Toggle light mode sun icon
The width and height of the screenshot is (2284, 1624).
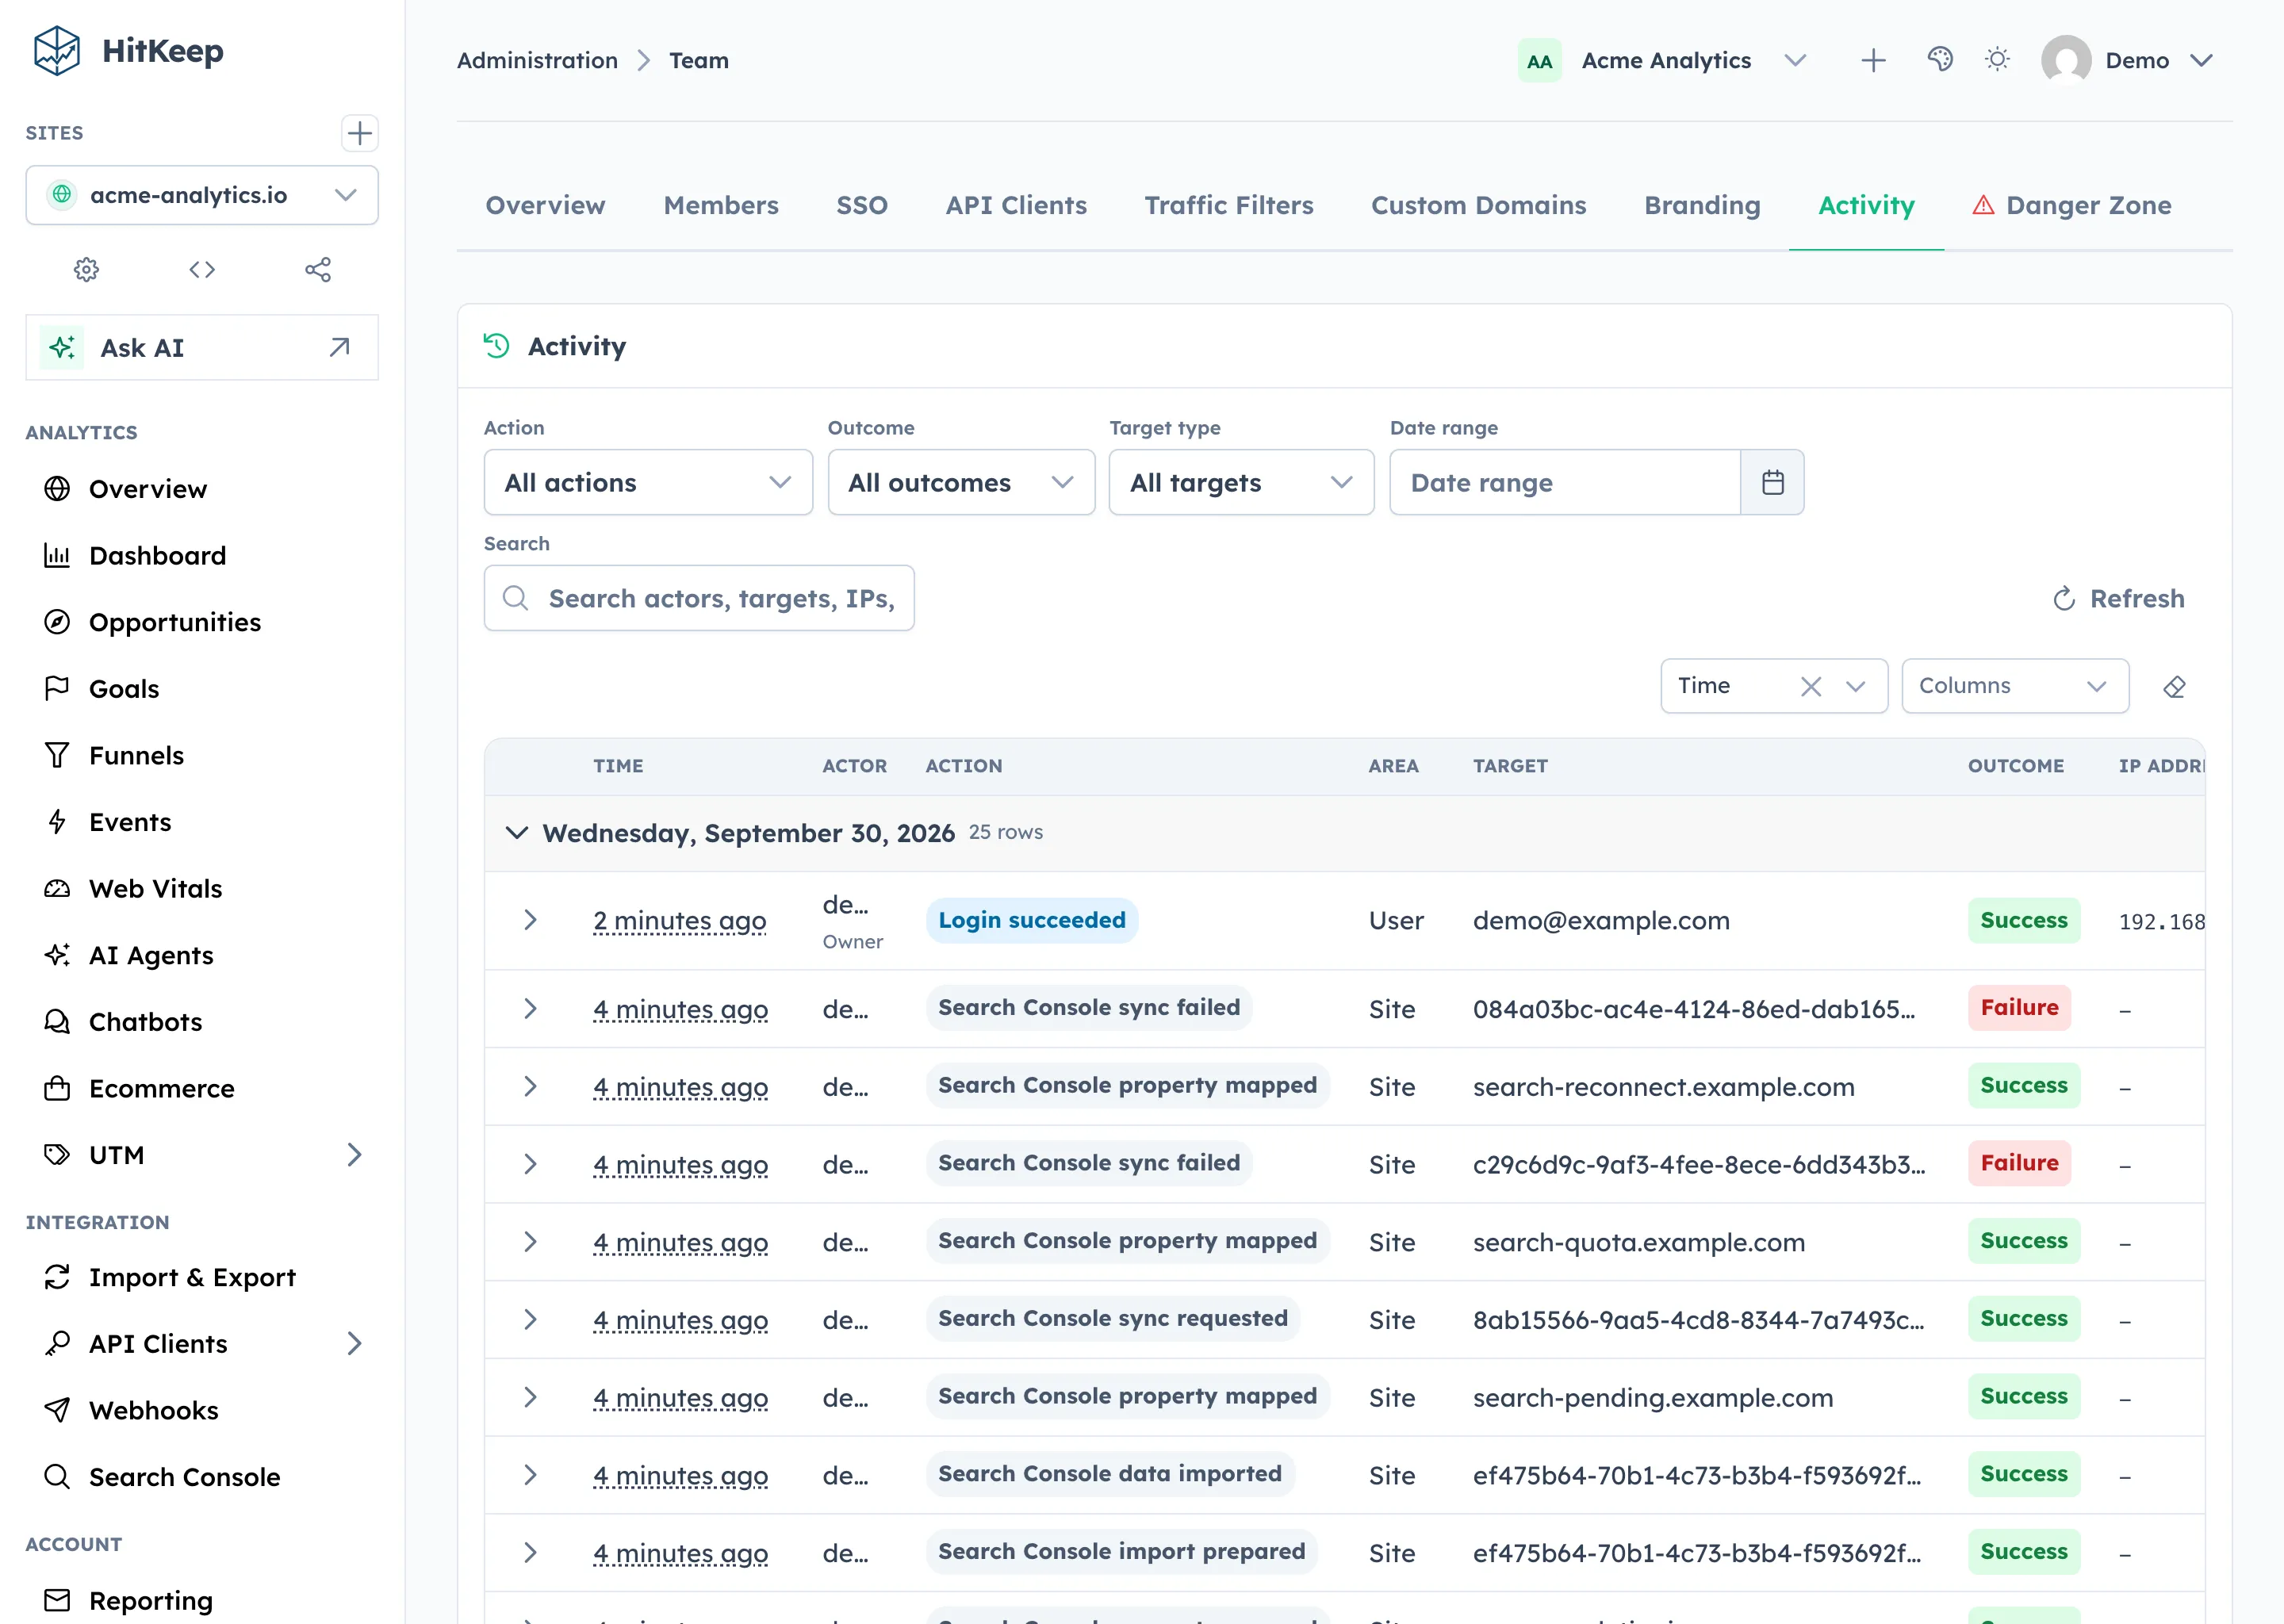coord(1997,60)
